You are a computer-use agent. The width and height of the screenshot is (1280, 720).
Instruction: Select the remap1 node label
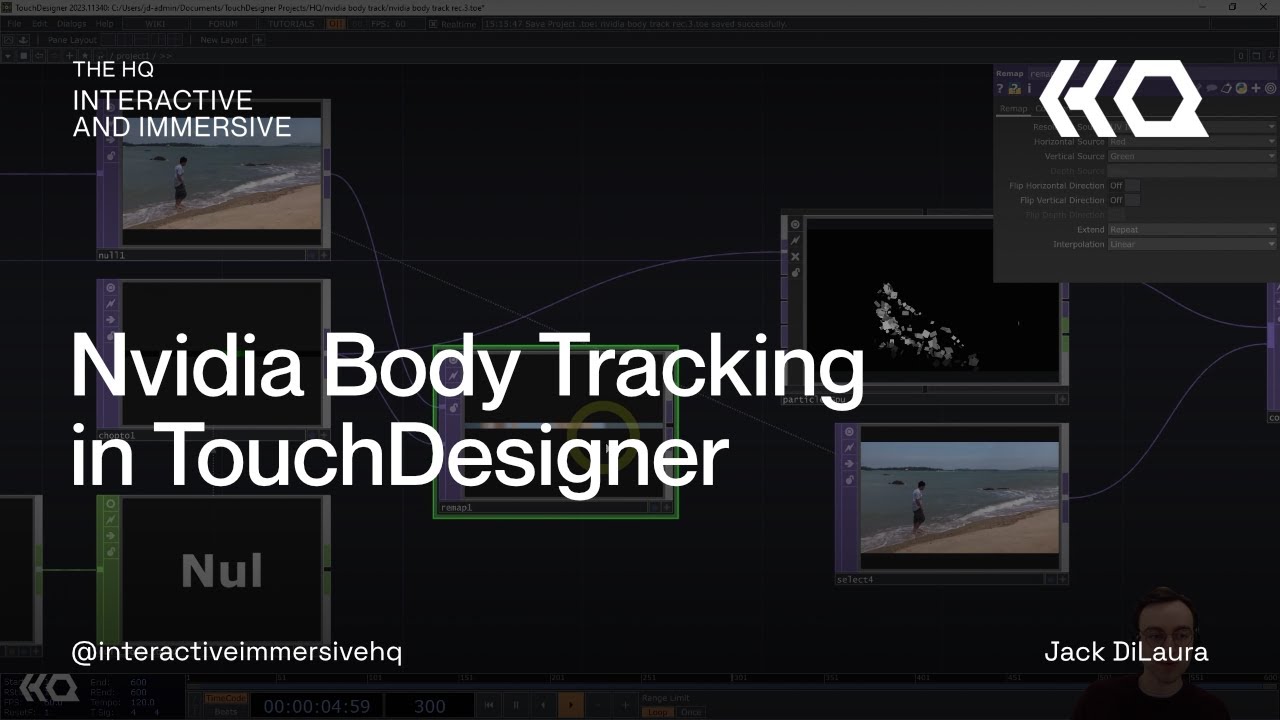(456, 508)
